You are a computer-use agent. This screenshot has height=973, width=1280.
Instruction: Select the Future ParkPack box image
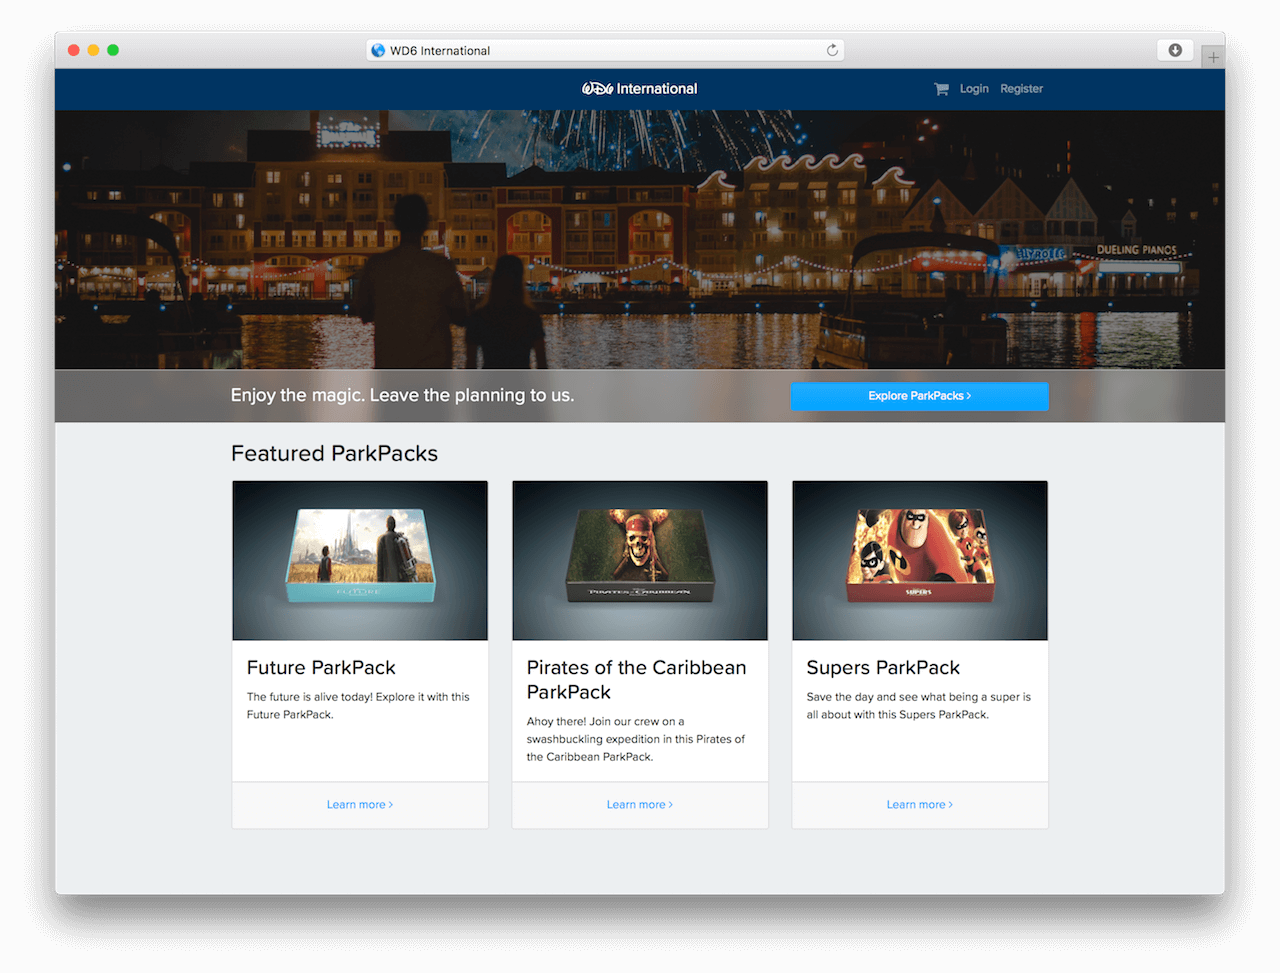click(360, 560)
